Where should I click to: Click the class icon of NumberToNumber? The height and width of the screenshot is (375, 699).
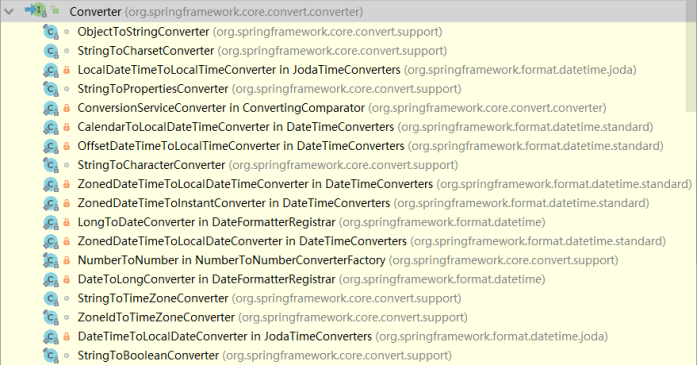click(x=51, y=260)
